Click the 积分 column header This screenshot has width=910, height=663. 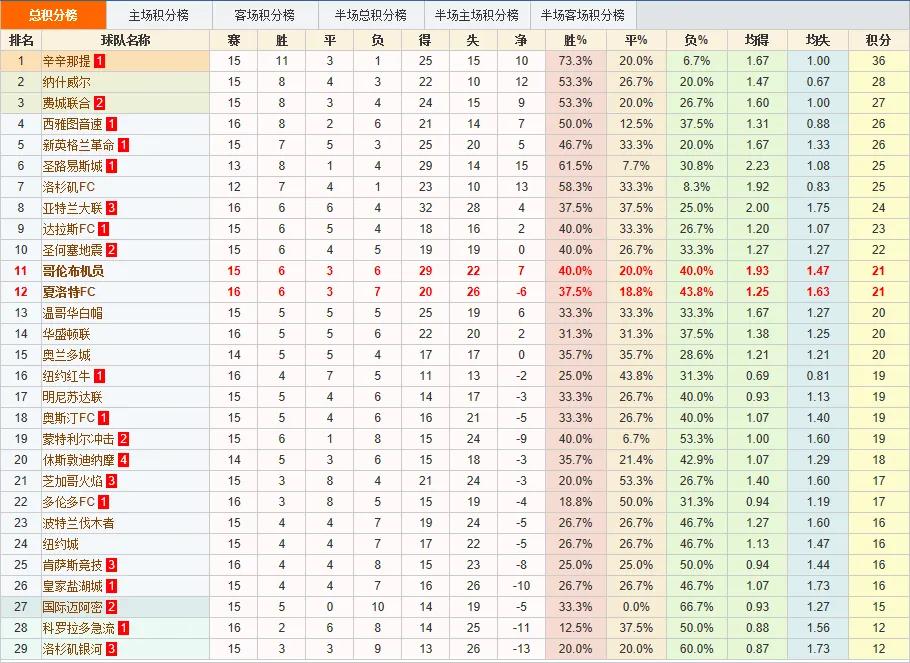877,40
